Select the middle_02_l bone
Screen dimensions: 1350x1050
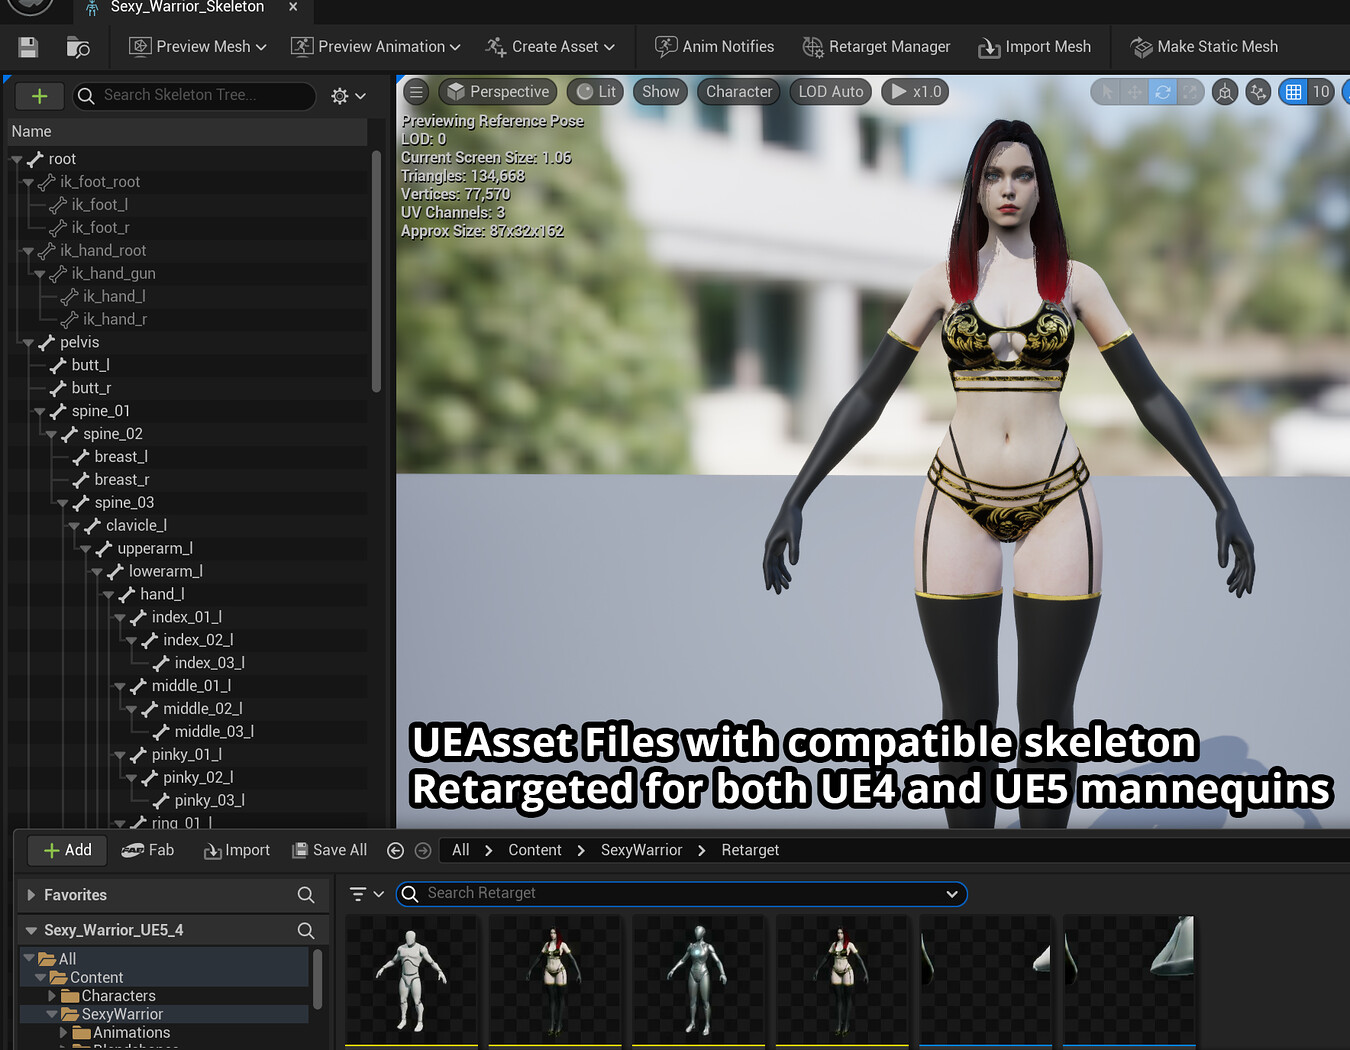(202, 709)
